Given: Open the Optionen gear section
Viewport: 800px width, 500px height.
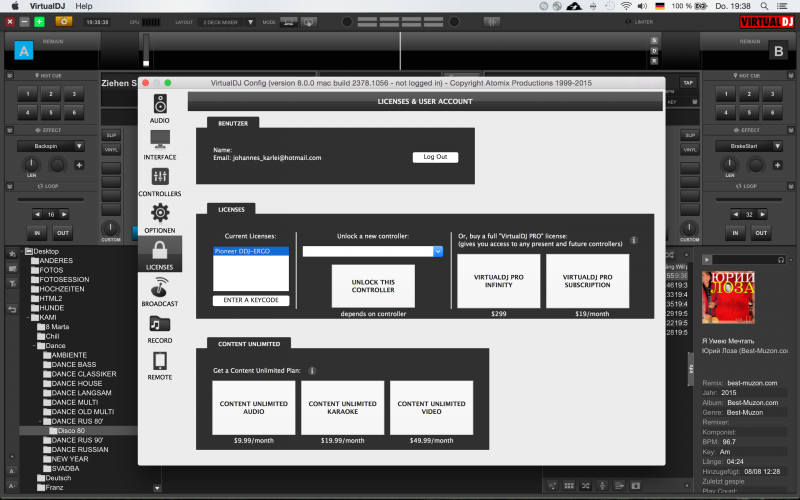Looking at the screenshot, I should pyautogui.click(x=160, y=218).
